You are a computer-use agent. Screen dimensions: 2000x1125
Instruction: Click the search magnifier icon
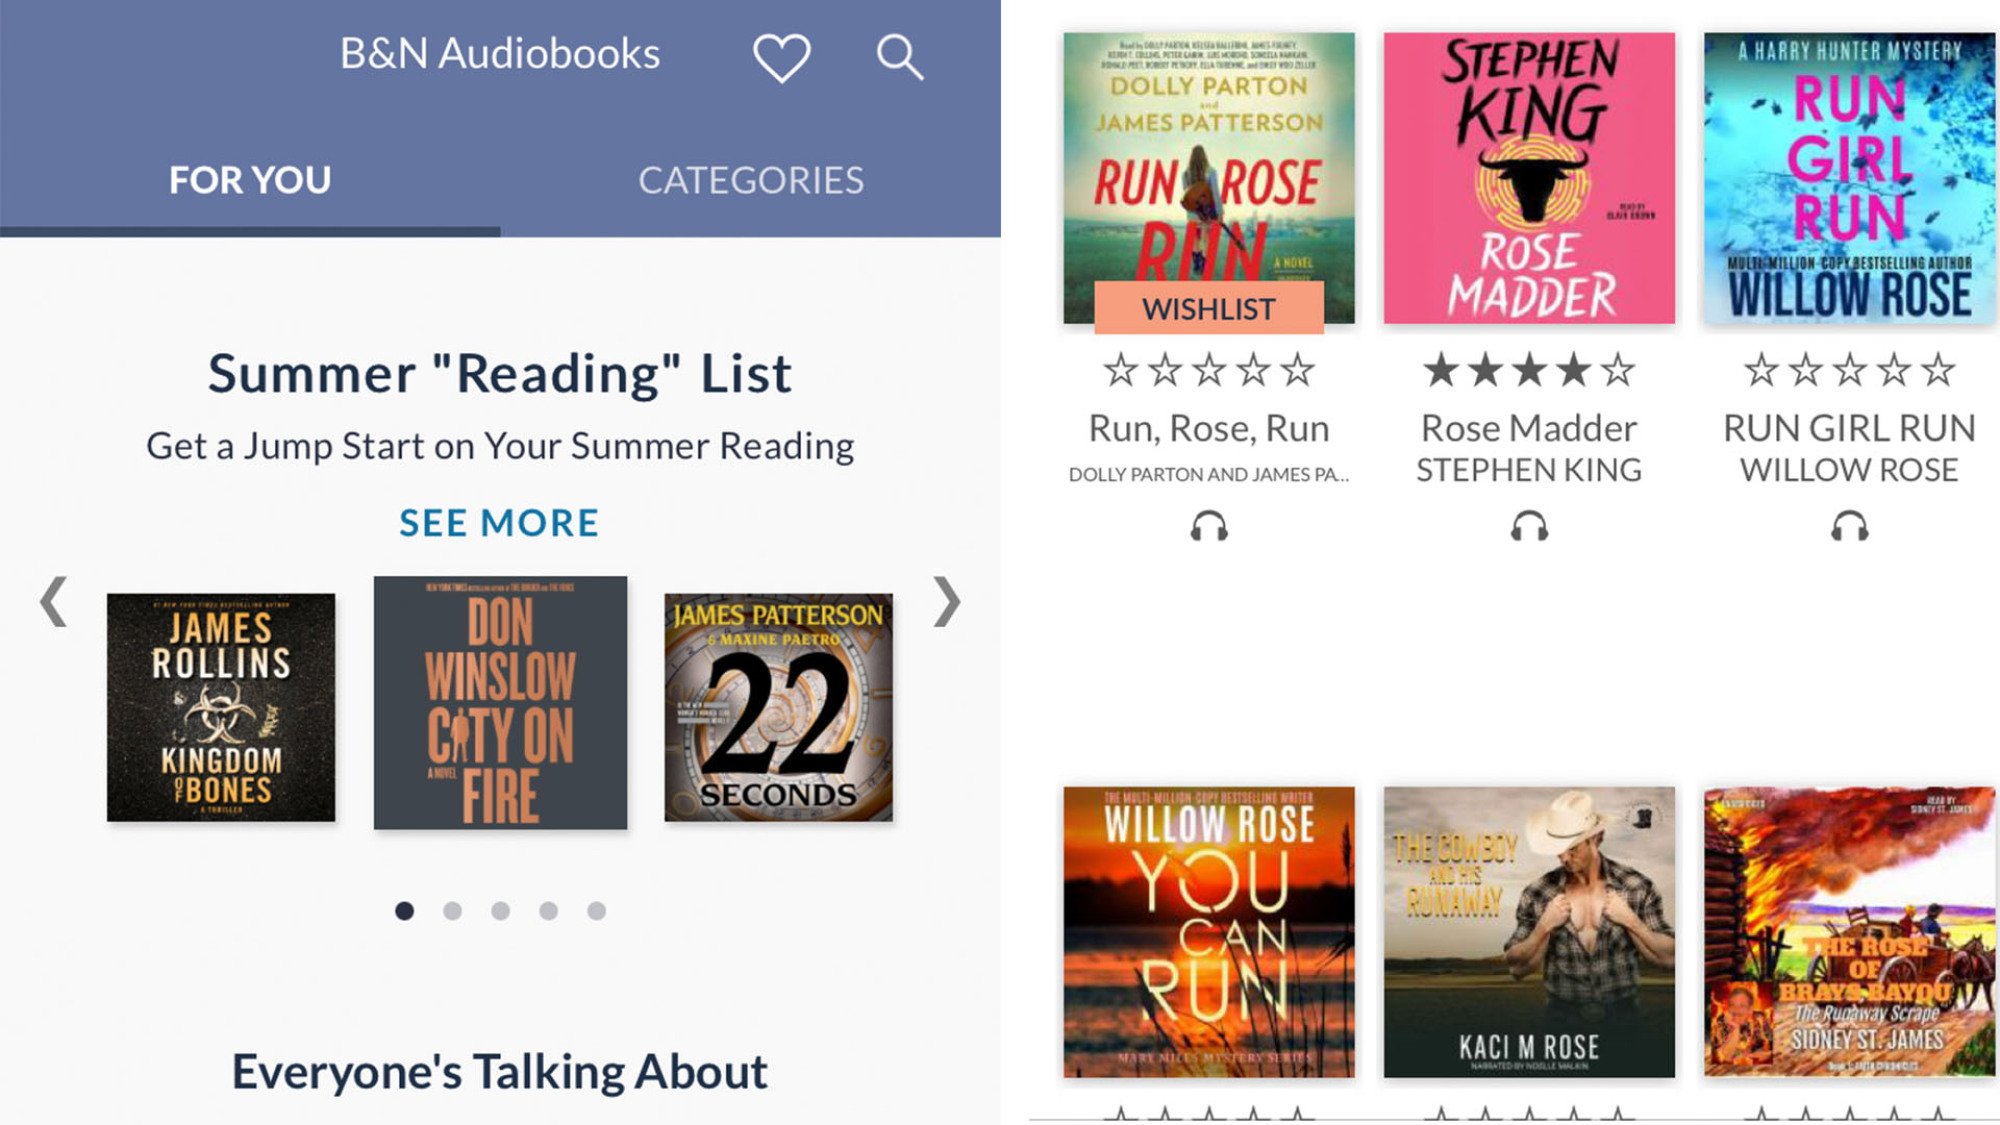coord(899,57)
